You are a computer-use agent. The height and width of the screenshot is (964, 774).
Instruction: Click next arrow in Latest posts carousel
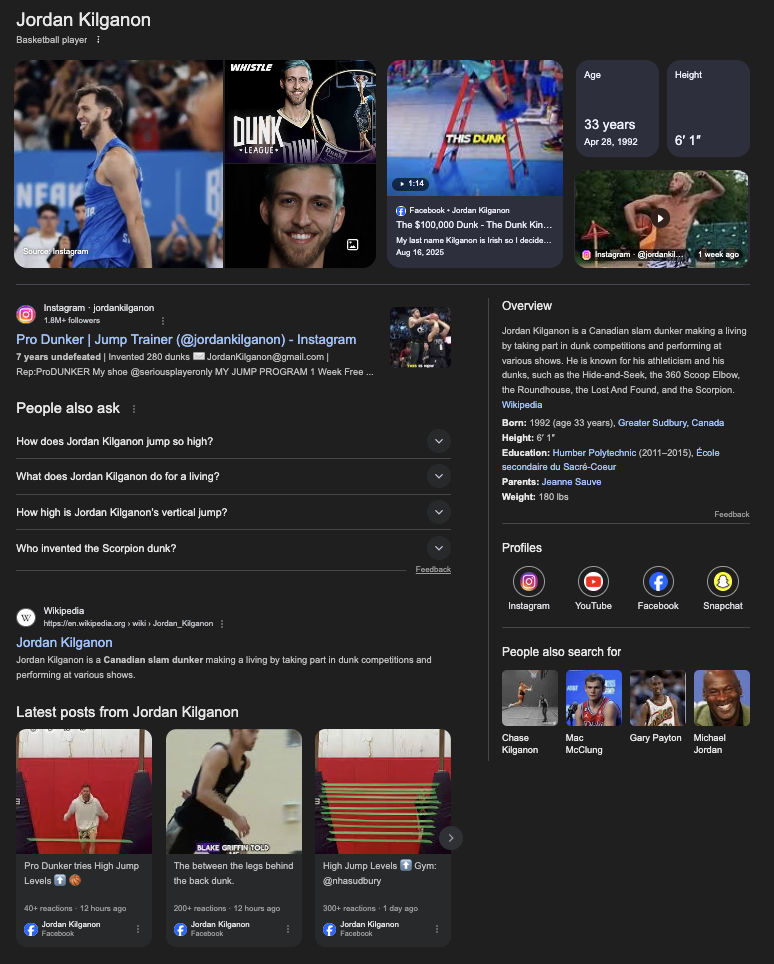click(x=451, y=838)
